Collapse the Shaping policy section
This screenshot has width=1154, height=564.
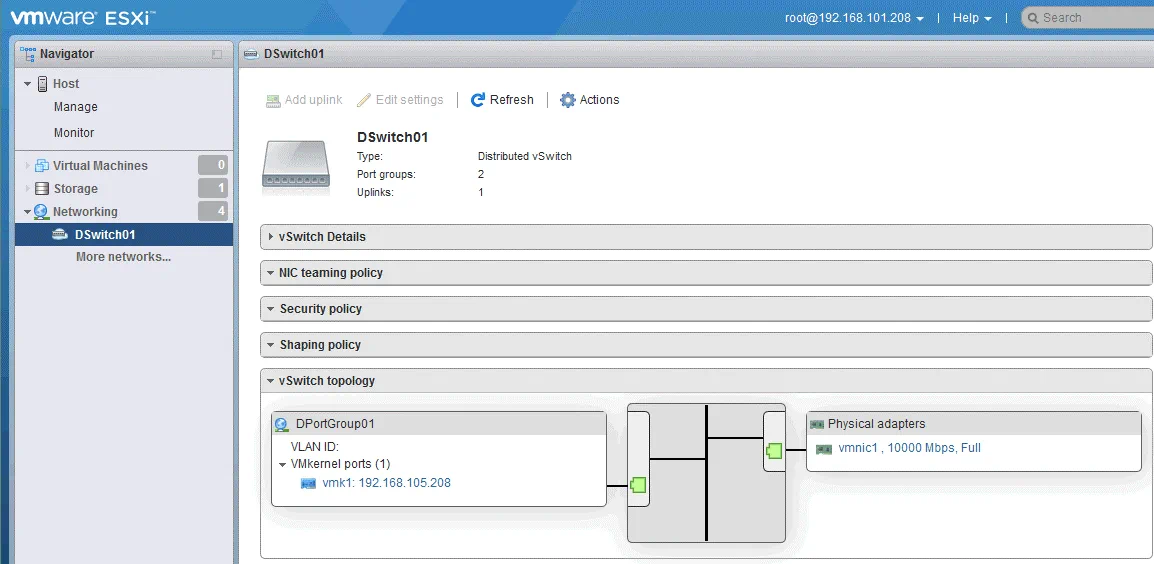coord(320,345)
